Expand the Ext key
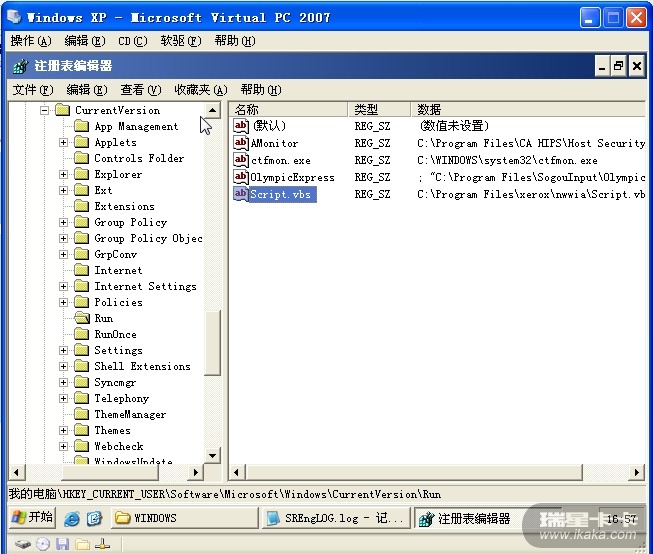Viewport: 653px width, 554px height. [63, 190]
